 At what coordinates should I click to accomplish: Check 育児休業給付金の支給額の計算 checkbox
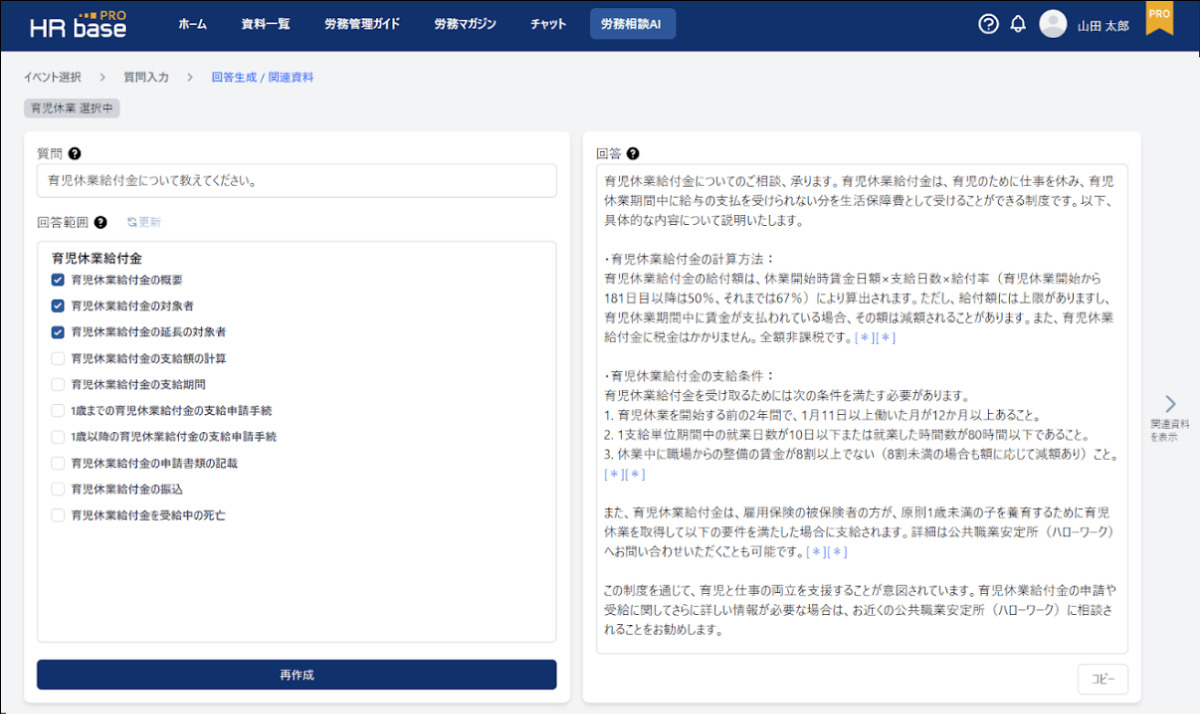(58, 358)
